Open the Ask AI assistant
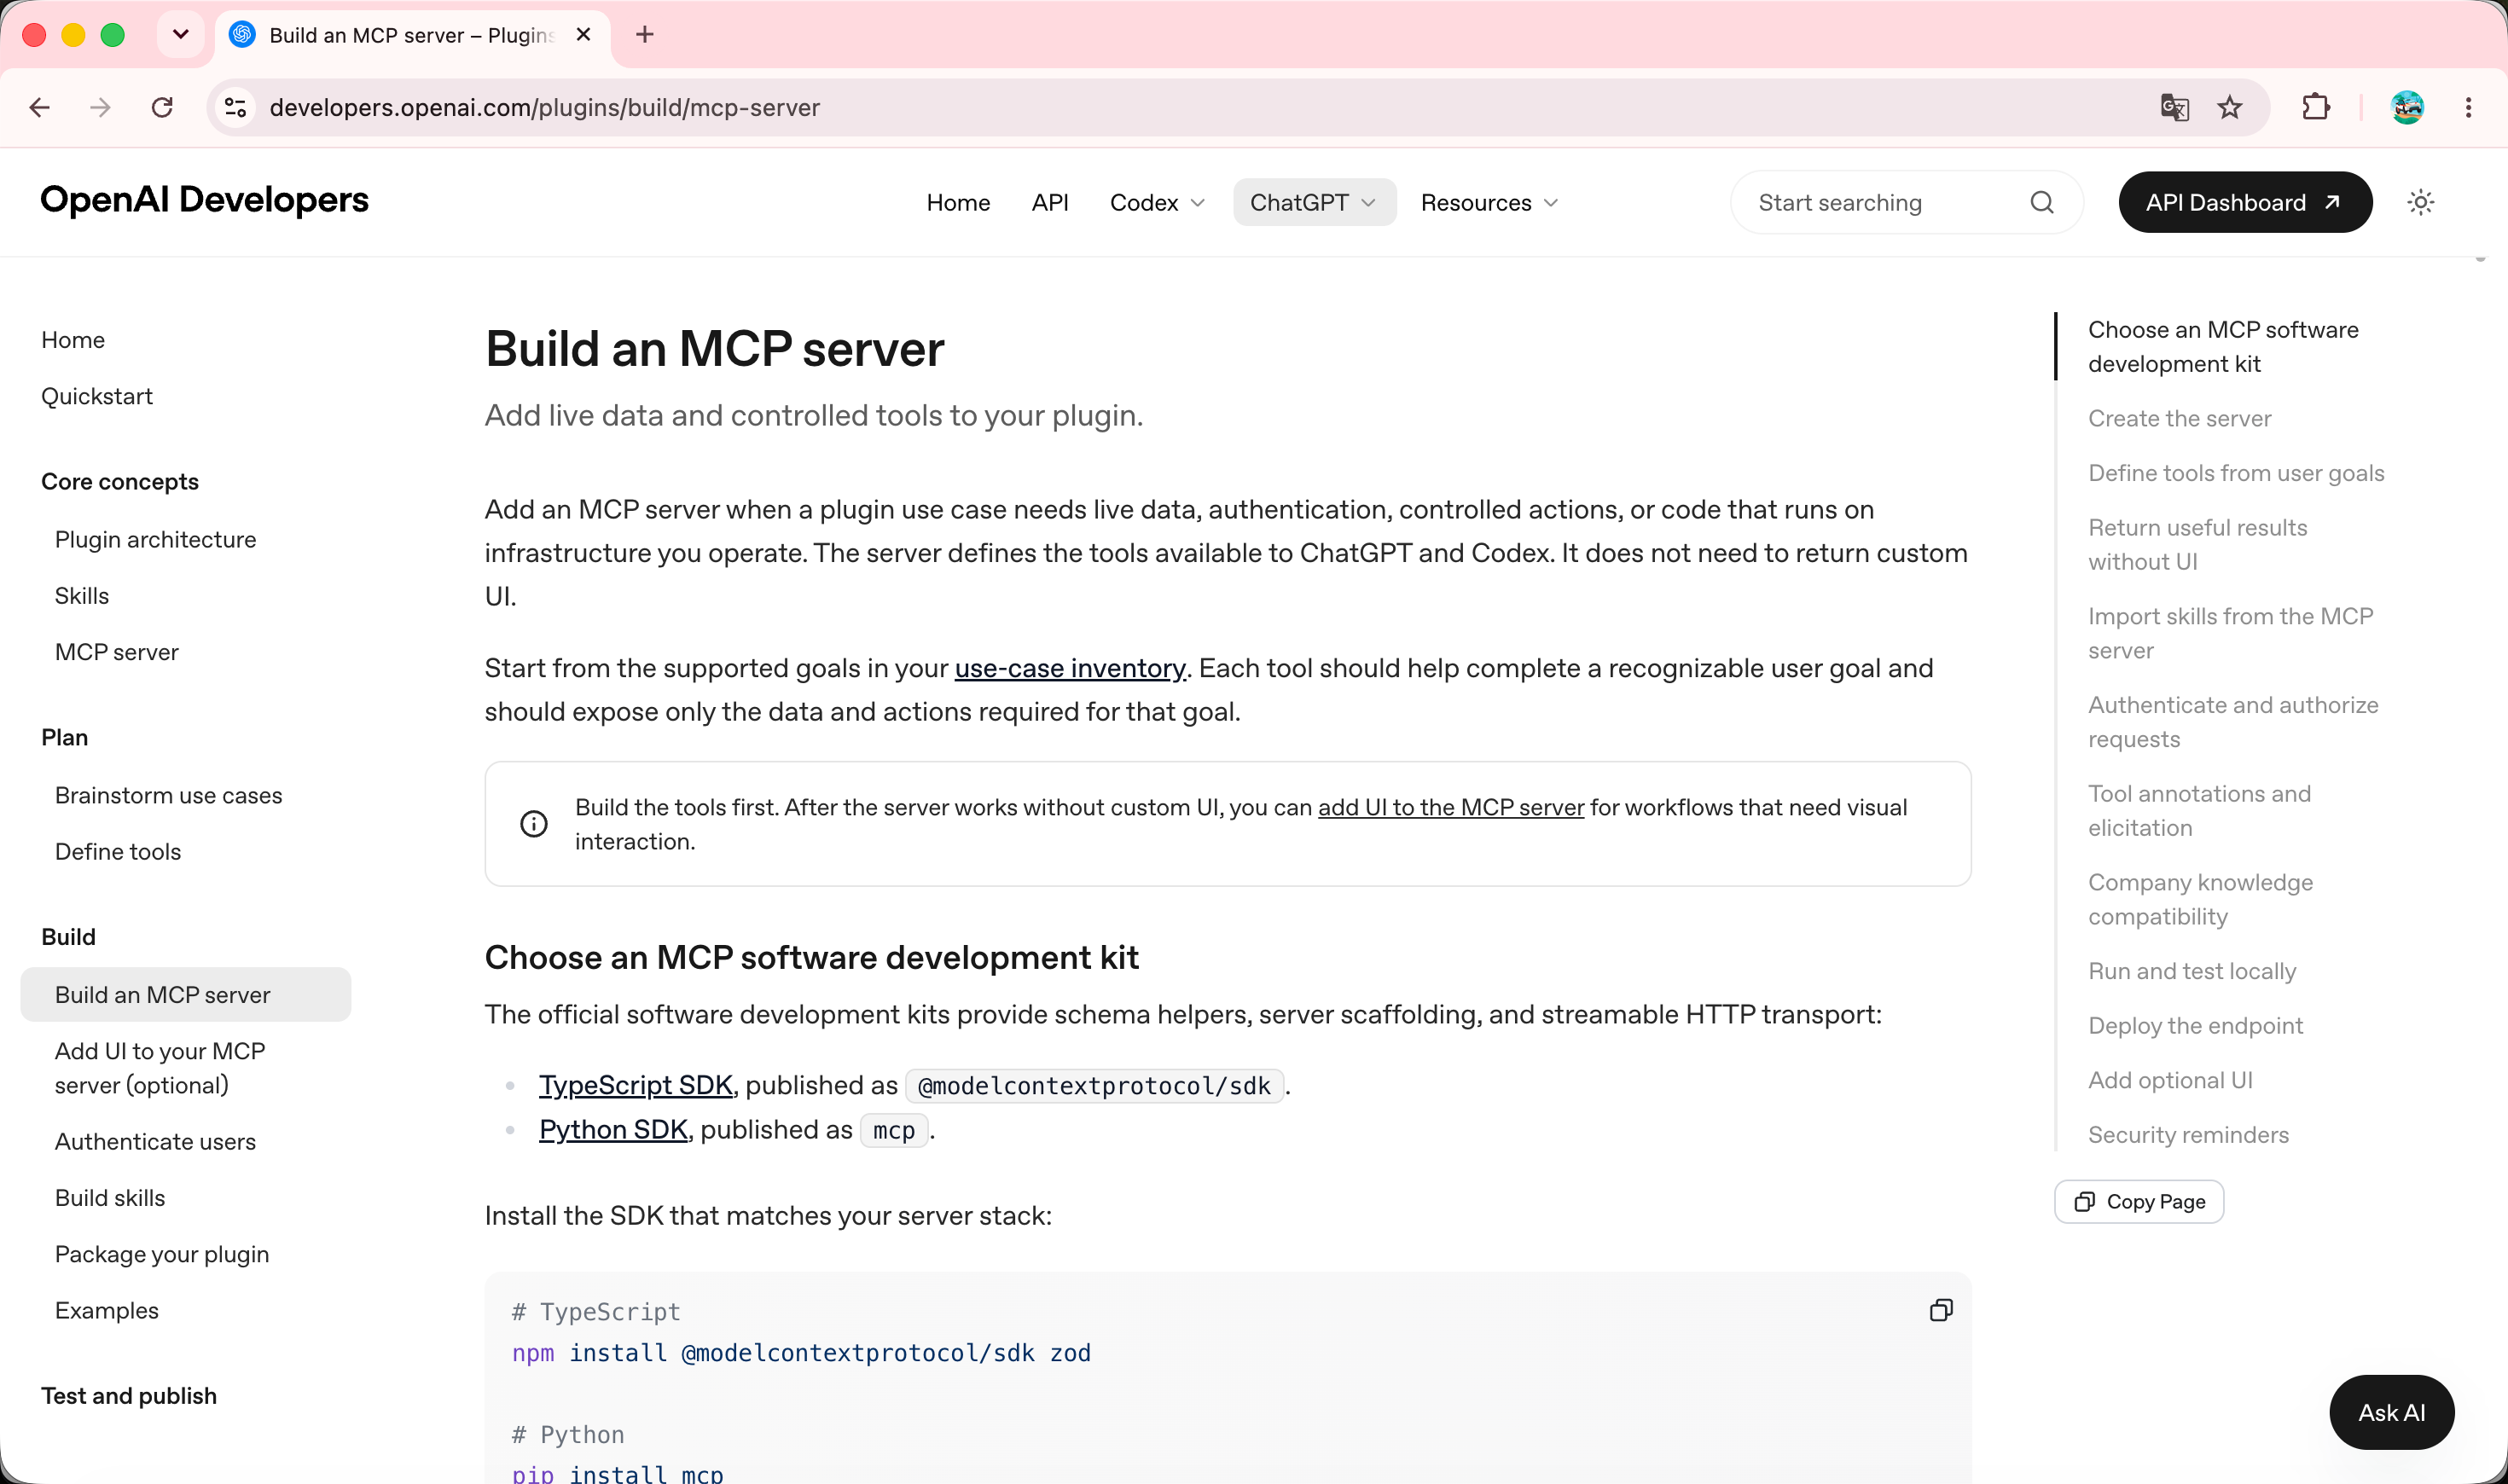Viewport: 2508px width, 1484px height. pos(2391,1412)
